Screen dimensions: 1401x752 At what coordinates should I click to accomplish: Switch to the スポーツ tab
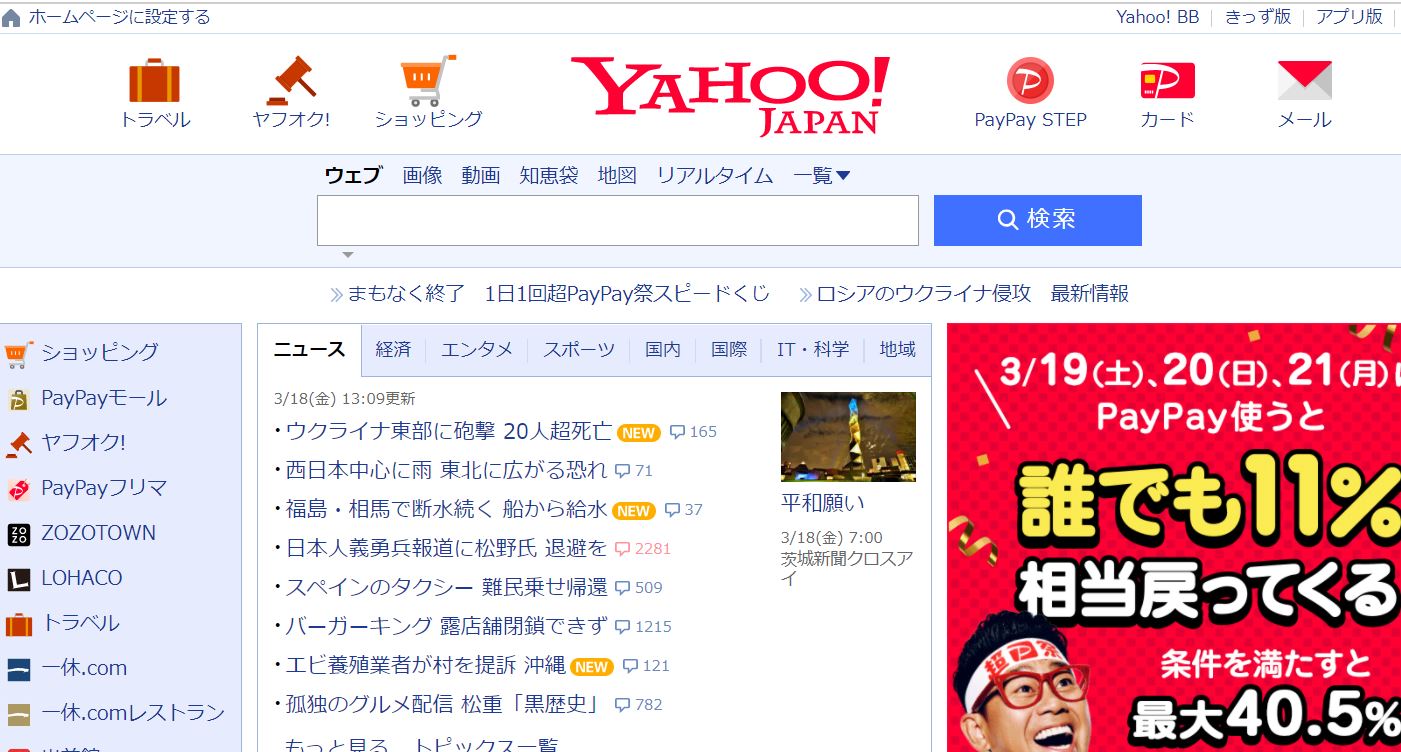click(x=579, y=350)
